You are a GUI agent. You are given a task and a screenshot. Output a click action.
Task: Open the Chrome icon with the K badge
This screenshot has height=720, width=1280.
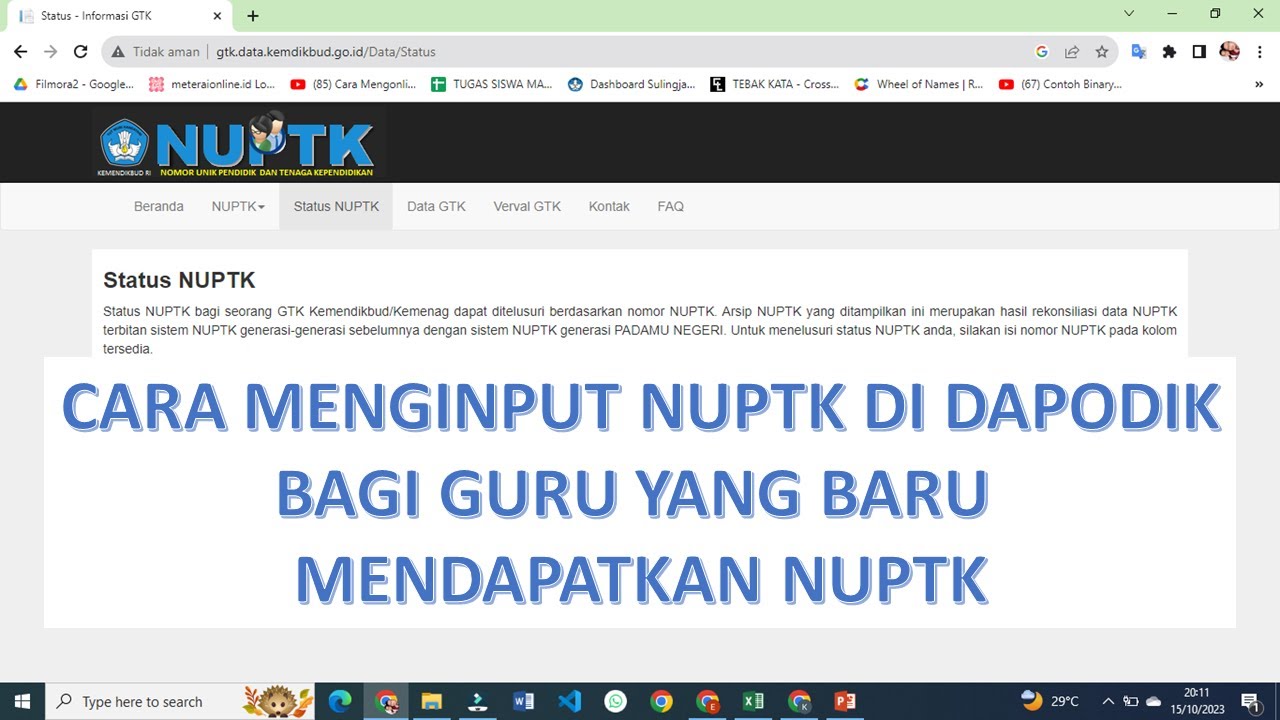(799, 701)
